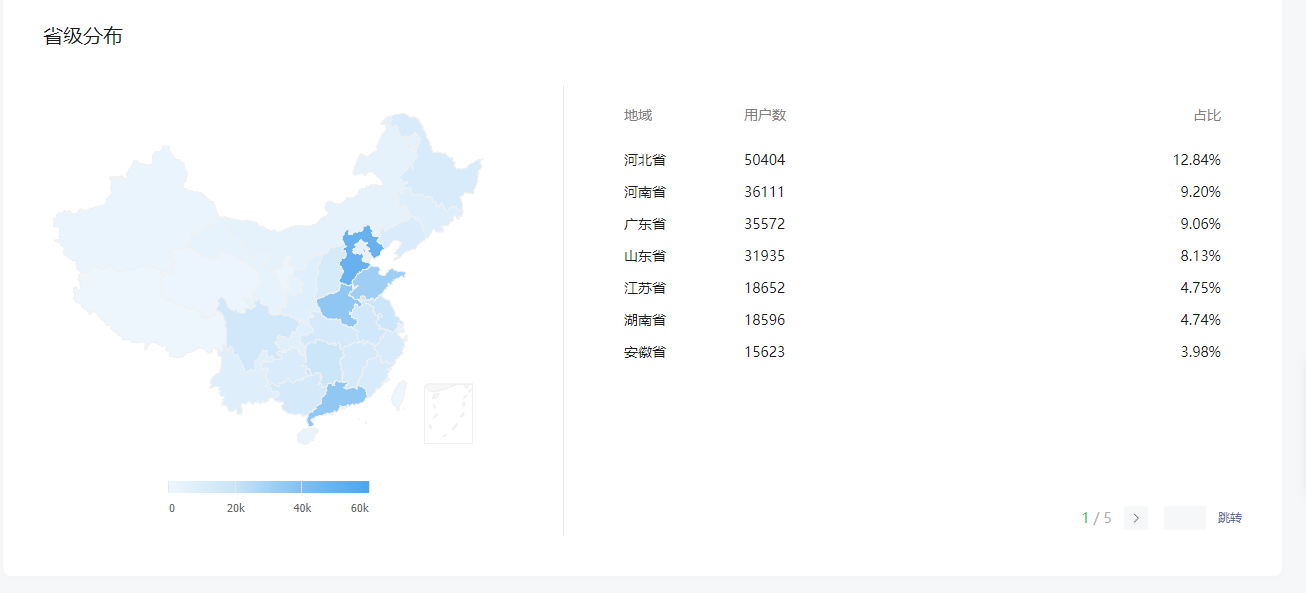The width and height of the screenshot is (1306, 593).
Task: Click the 1 / 5 page indicator
Action: (1097, 518)
